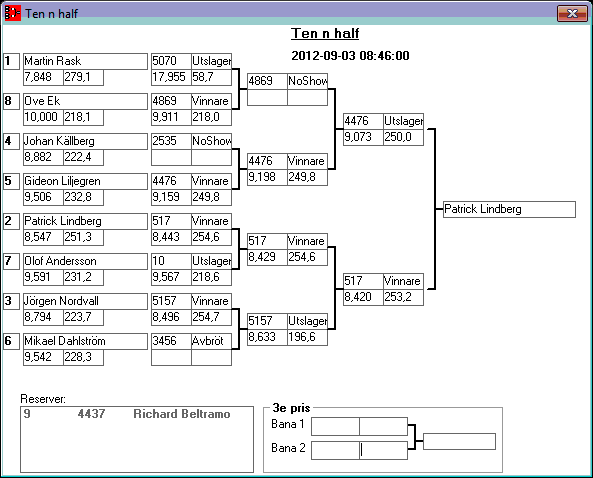
Task: Click the Gideon Liljegren name field
Action: [85, 182]
